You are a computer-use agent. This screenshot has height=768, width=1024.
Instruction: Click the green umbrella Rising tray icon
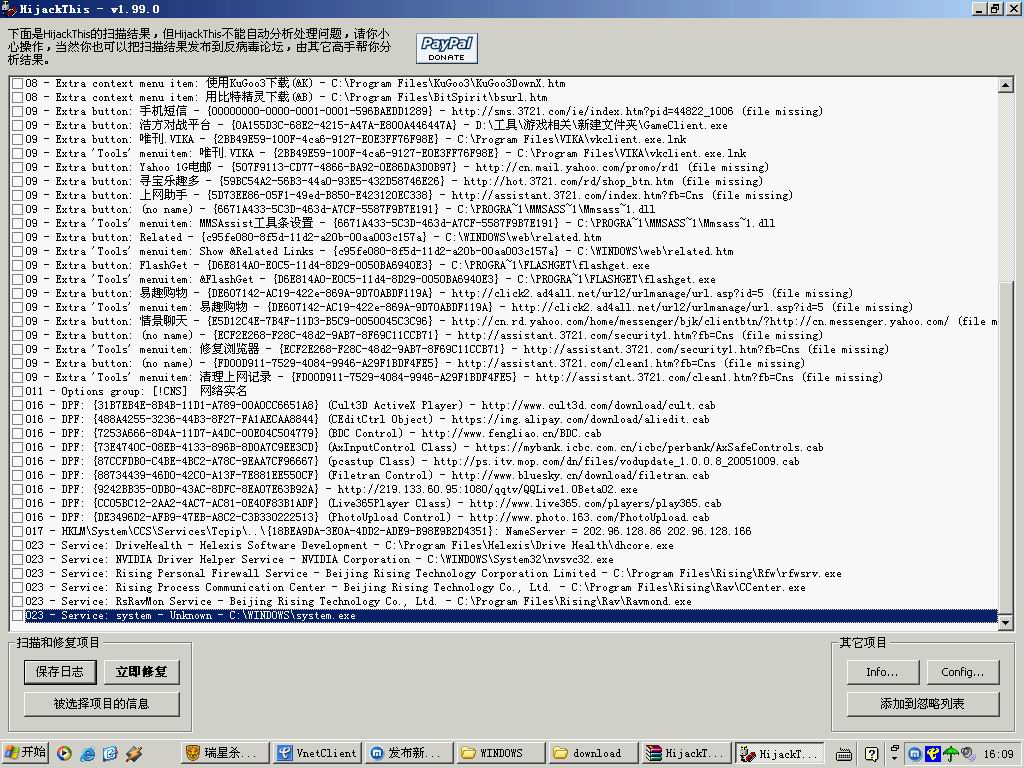coord(950,754)
